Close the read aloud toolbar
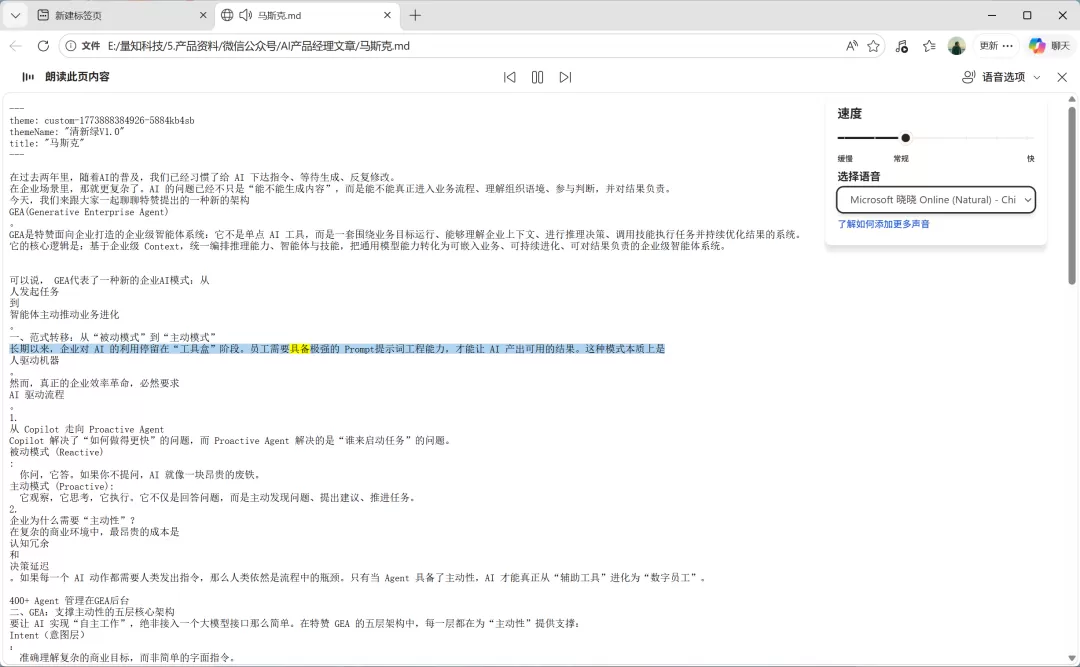This screenshot has width=1080, height=667. point(1062,77)
